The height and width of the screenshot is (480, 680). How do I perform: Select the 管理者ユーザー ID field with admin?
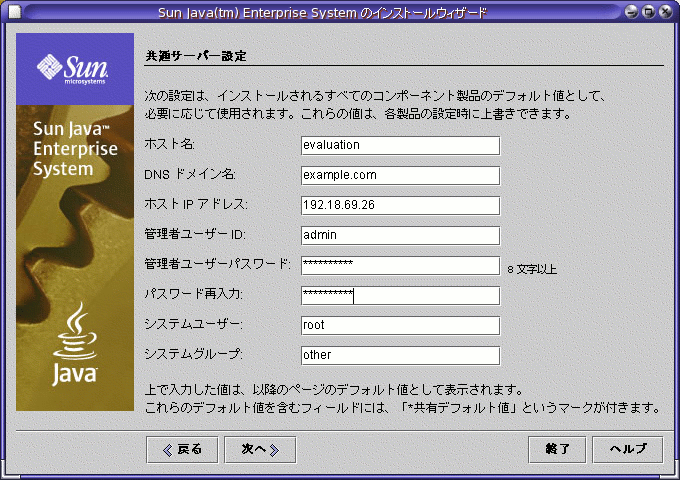(x=400, y=235)
